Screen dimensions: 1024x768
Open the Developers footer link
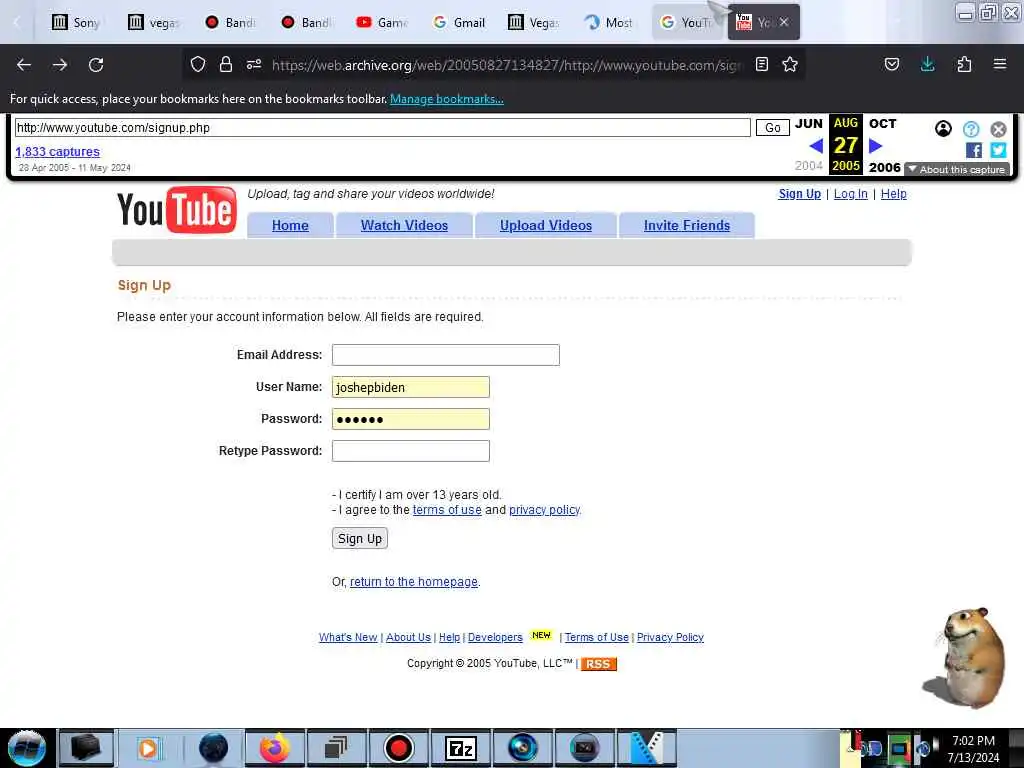click(x=495, y=637)
